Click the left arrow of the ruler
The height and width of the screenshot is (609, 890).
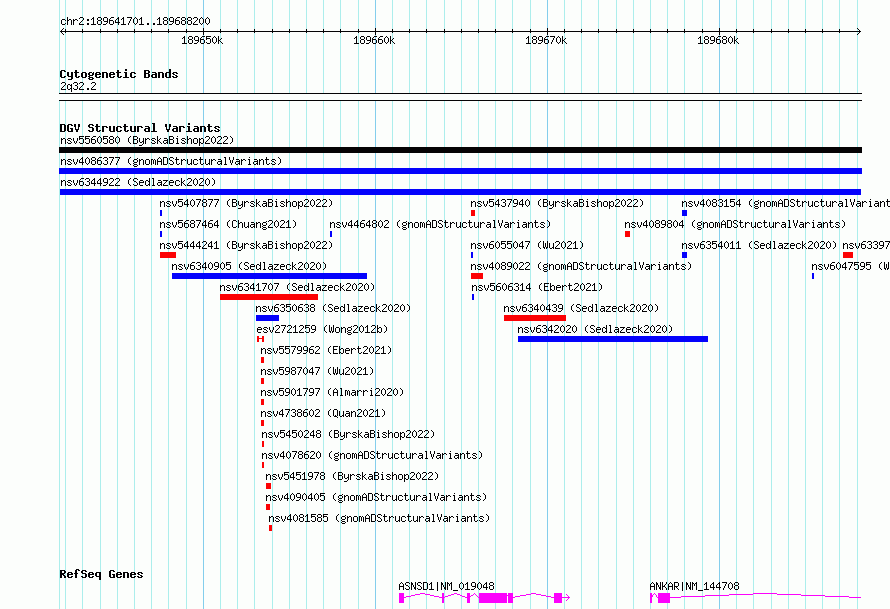pyautogui.click(x=62, y=31)
